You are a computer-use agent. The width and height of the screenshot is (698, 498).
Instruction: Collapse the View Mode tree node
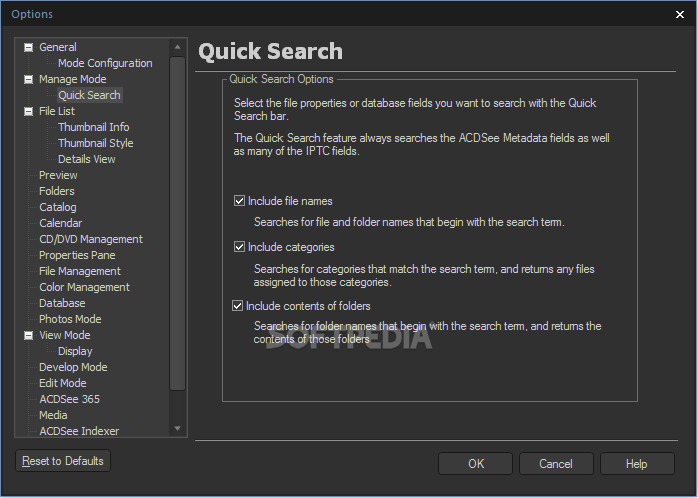(28, 335)
